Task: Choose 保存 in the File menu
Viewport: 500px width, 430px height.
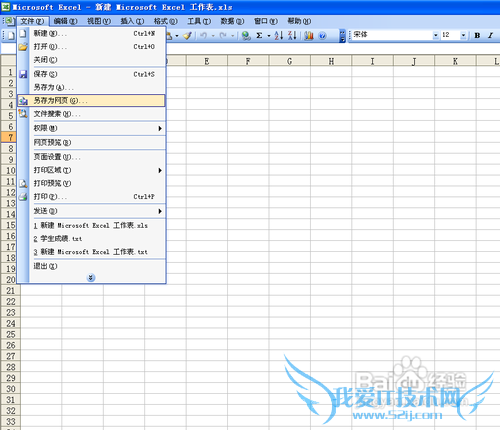Action: 91,74
